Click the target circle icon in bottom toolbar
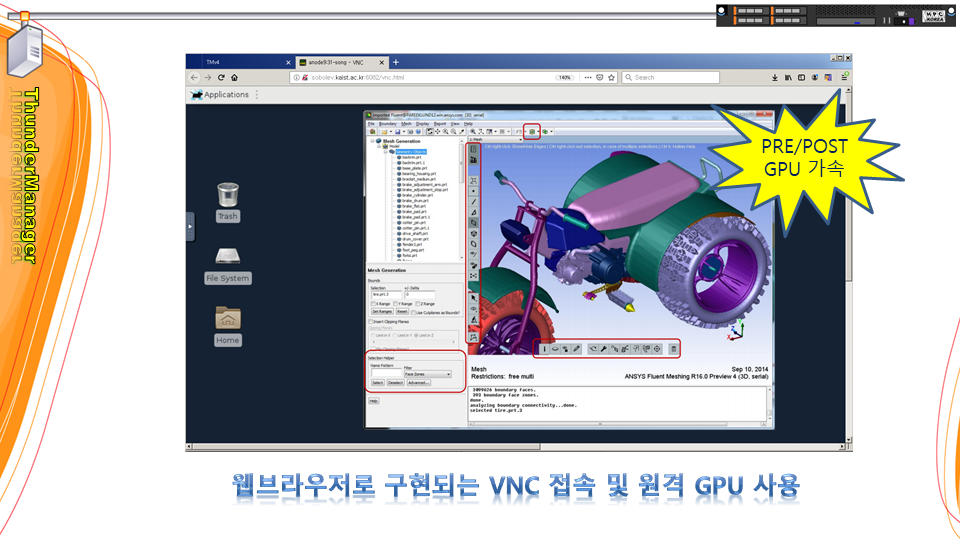Viewport: 960px width, 540px height. click(657, 349)
